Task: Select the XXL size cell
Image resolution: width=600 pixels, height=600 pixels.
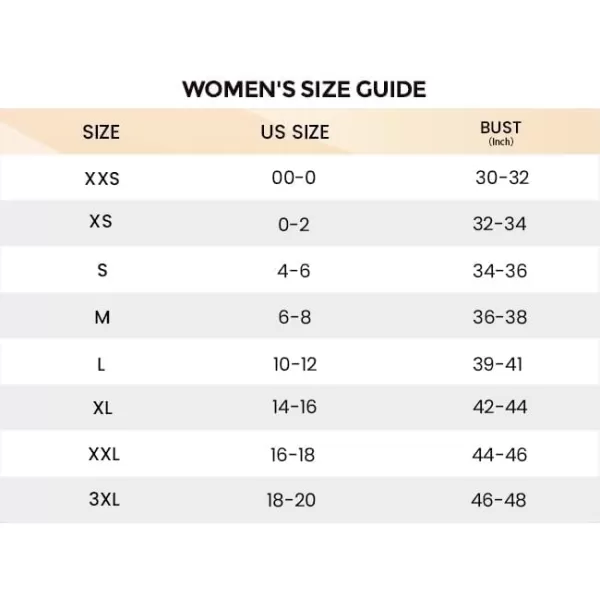Action: pos(103,454)
